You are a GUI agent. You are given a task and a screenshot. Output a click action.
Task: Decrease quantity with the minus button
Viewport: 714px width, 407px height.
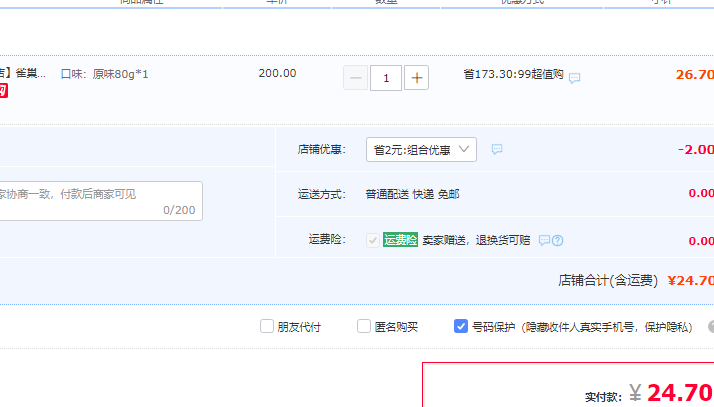point(356,78)
